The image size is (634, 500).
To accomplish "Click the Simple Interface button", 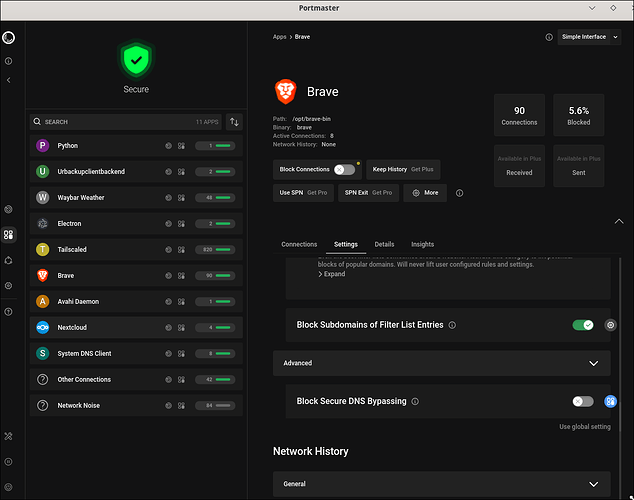I will [x=584, y=37].
